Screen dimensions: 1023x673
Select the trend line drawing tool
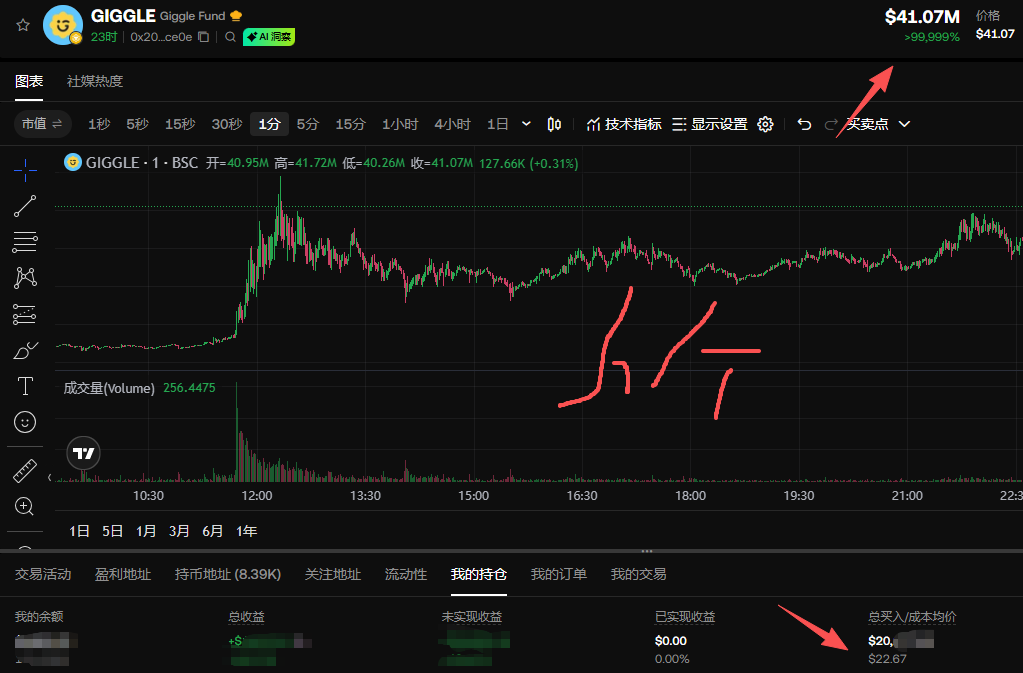[x=25, y=206]
